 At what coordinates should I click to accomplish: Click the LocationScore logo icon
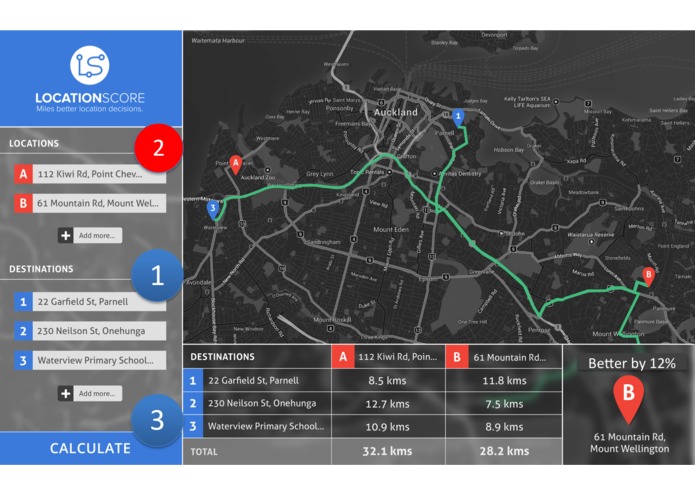(x=90, y=65)
